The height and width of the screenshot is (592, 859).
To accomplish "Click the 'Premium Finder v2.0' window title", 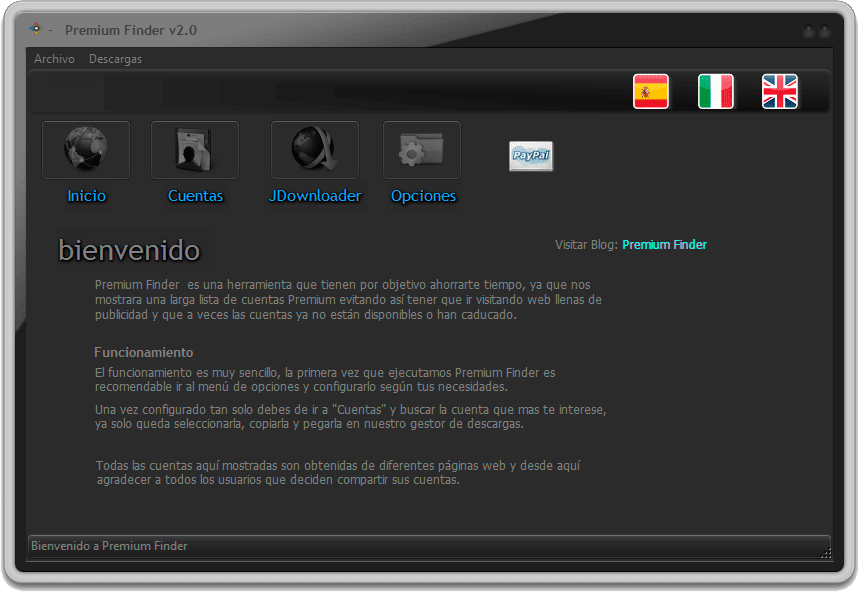I will [131, 30].
